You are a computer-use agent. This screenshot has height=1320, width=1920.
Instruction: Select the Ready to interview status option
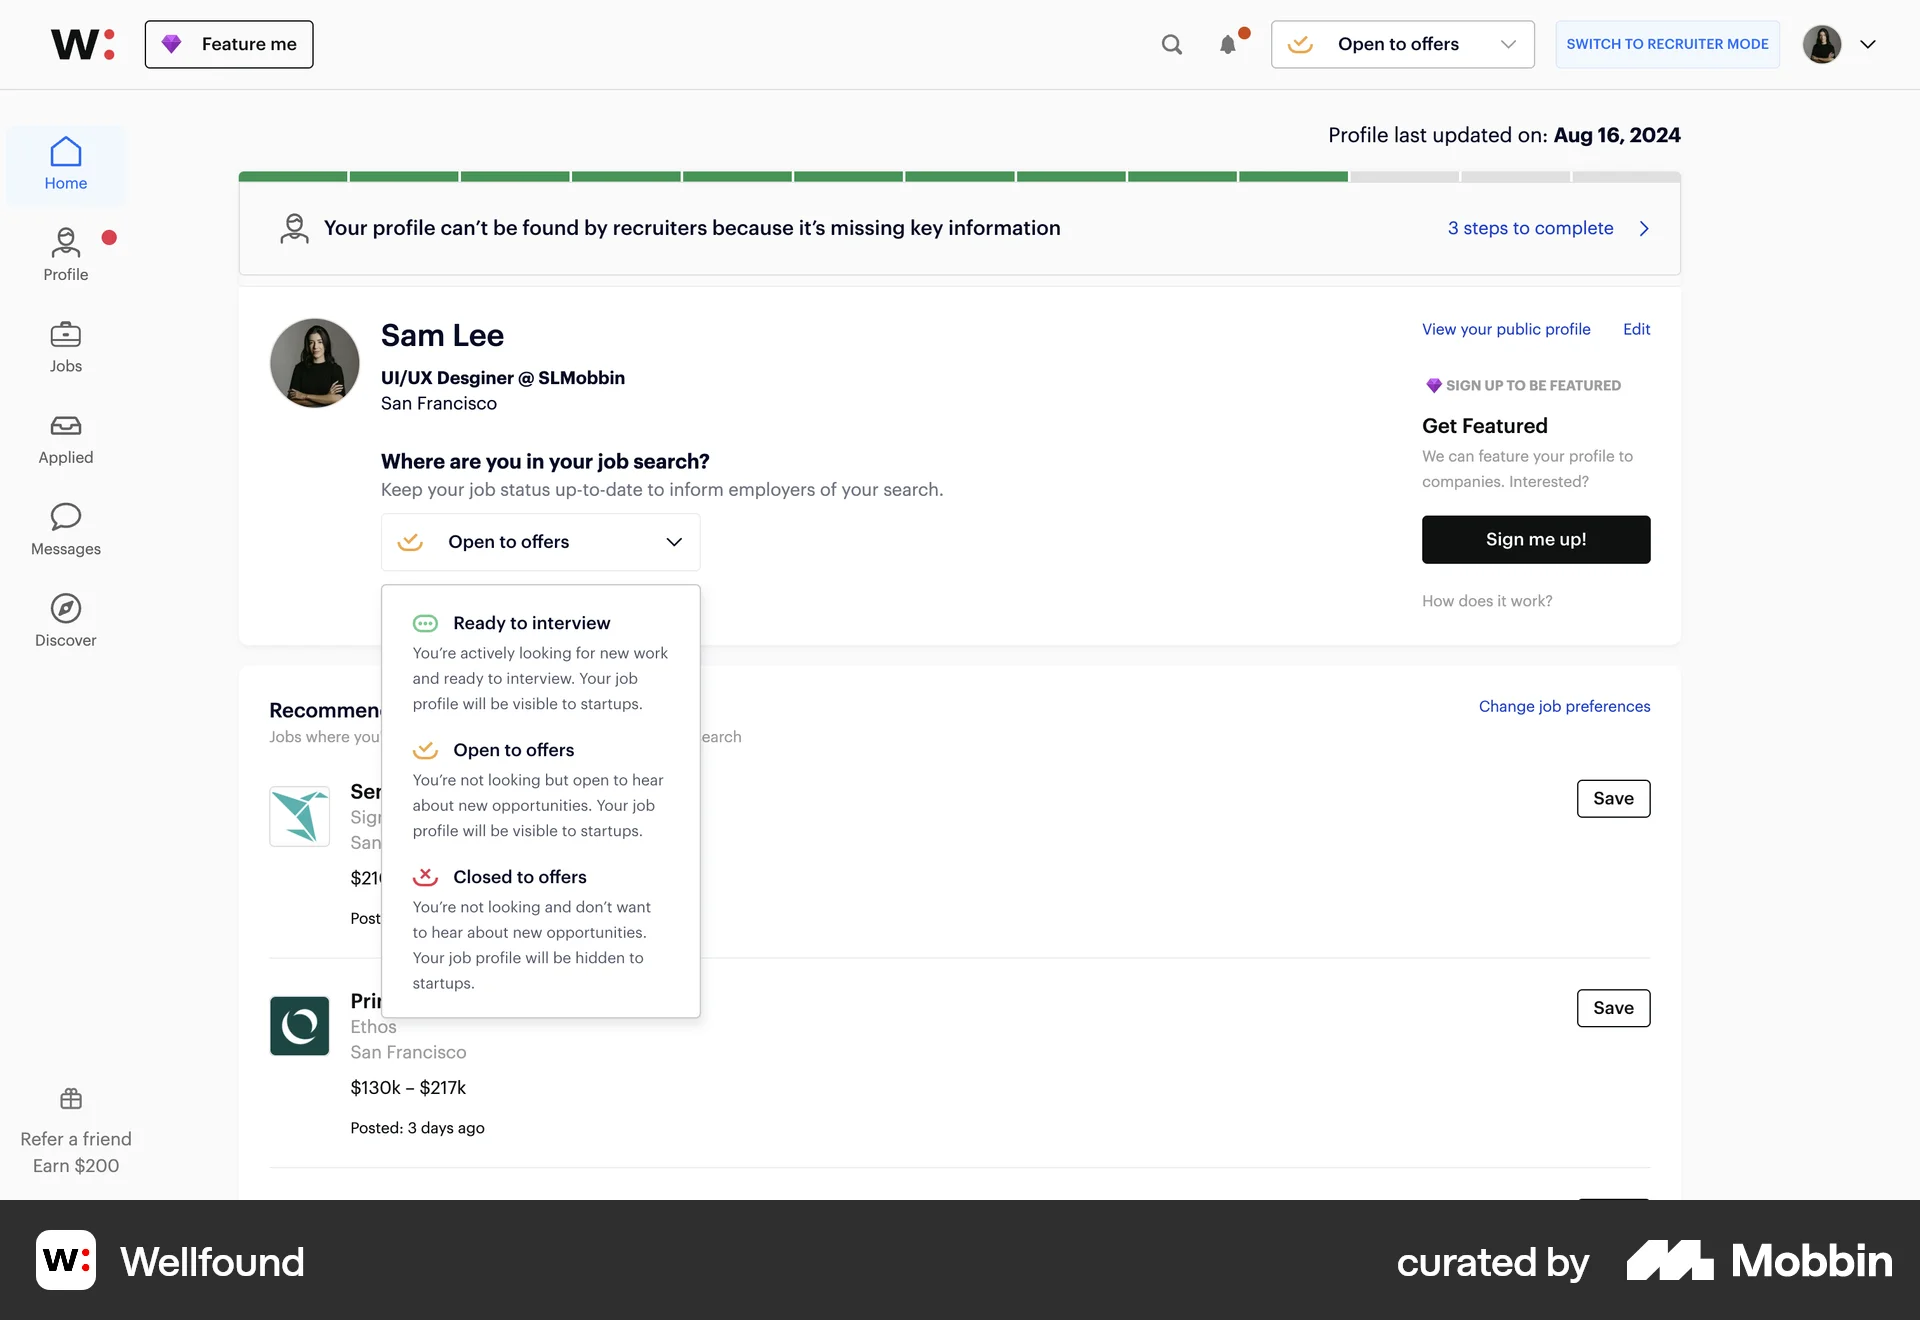(532, 622)
